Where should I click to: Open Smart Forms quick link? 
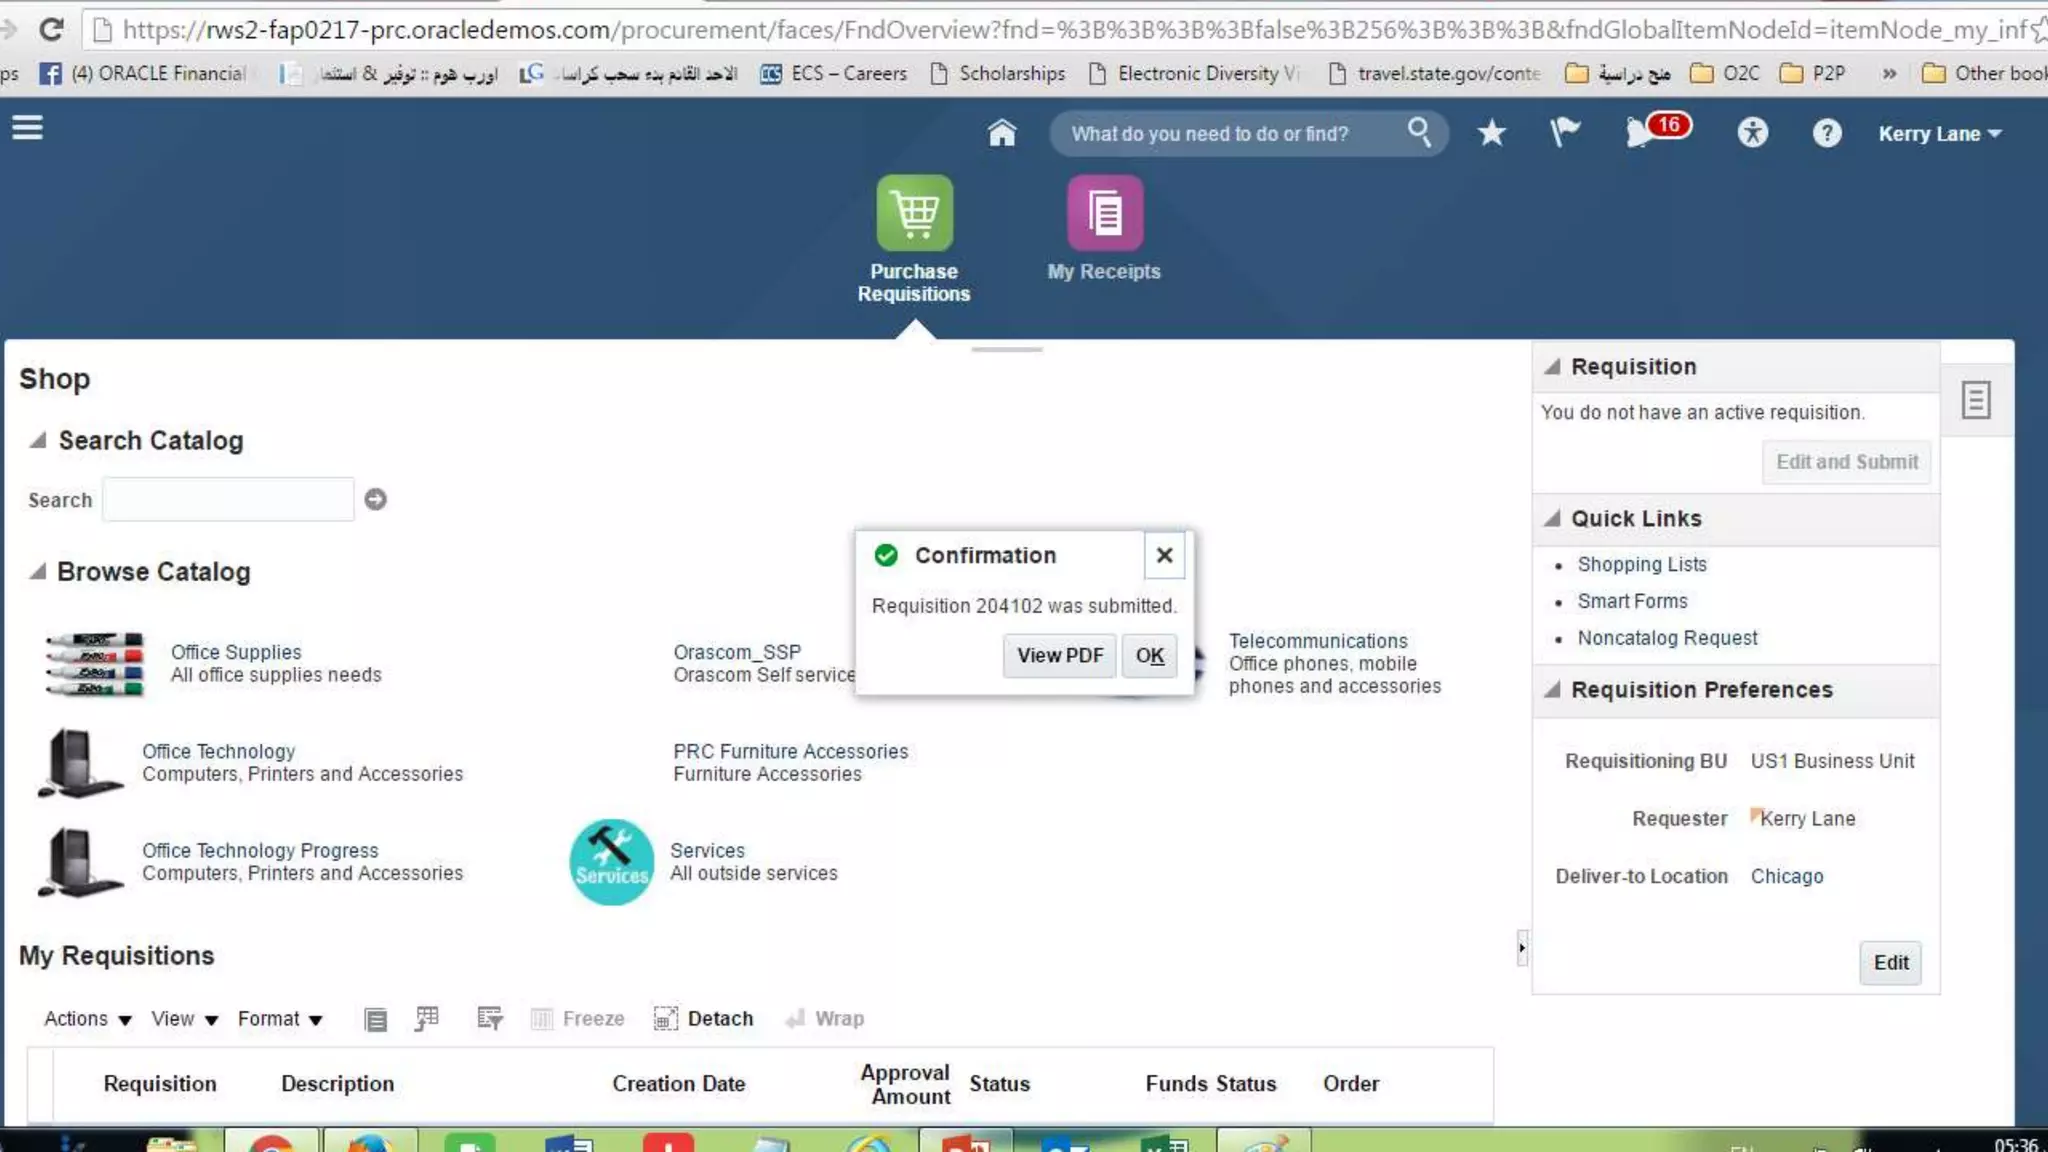(x=1632, y=601)
